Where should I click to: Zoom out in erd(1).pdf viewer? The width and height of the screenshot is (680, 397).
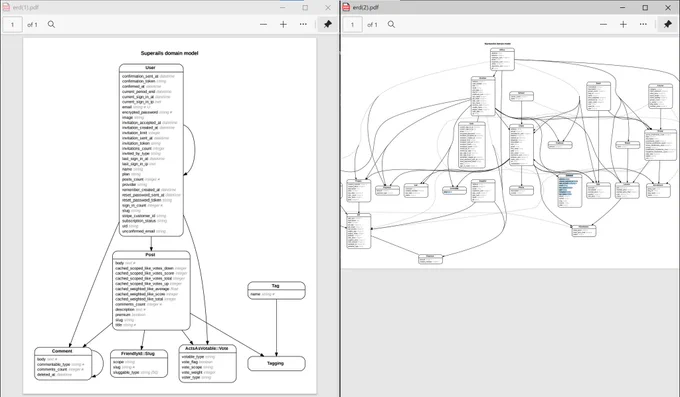263,24
